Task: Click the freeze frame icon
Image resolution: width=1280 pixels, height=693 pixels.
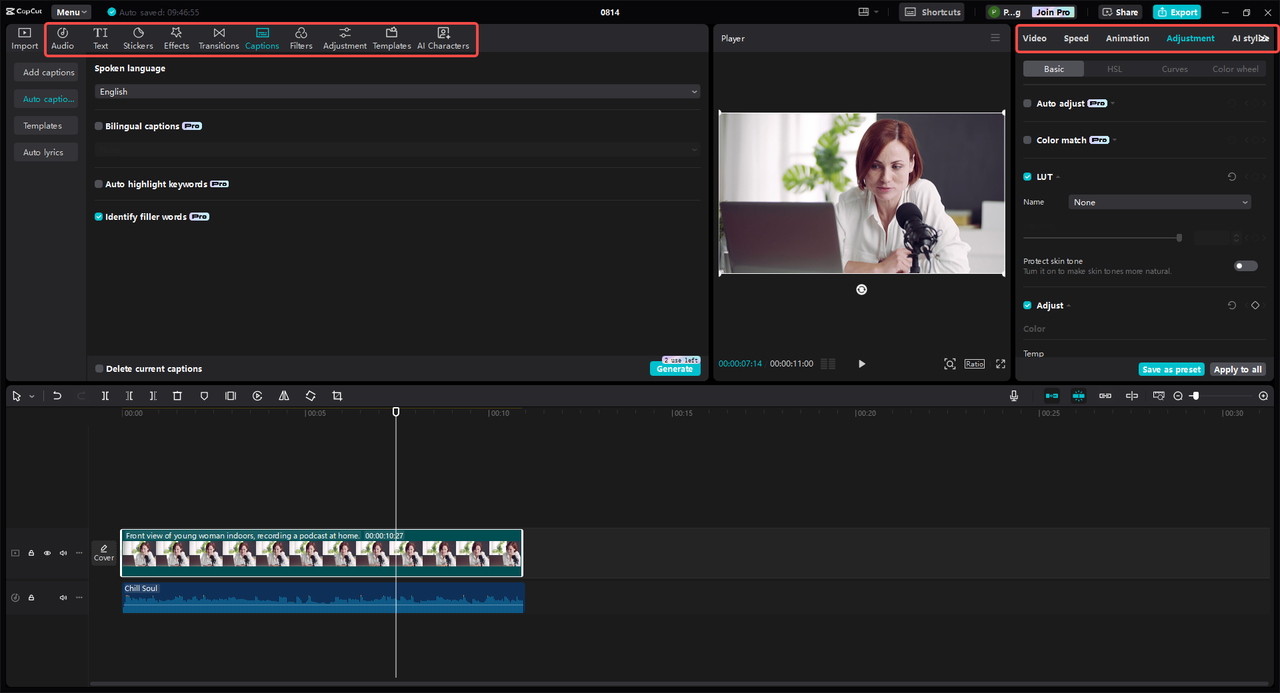Action: (x=230, y=396)
